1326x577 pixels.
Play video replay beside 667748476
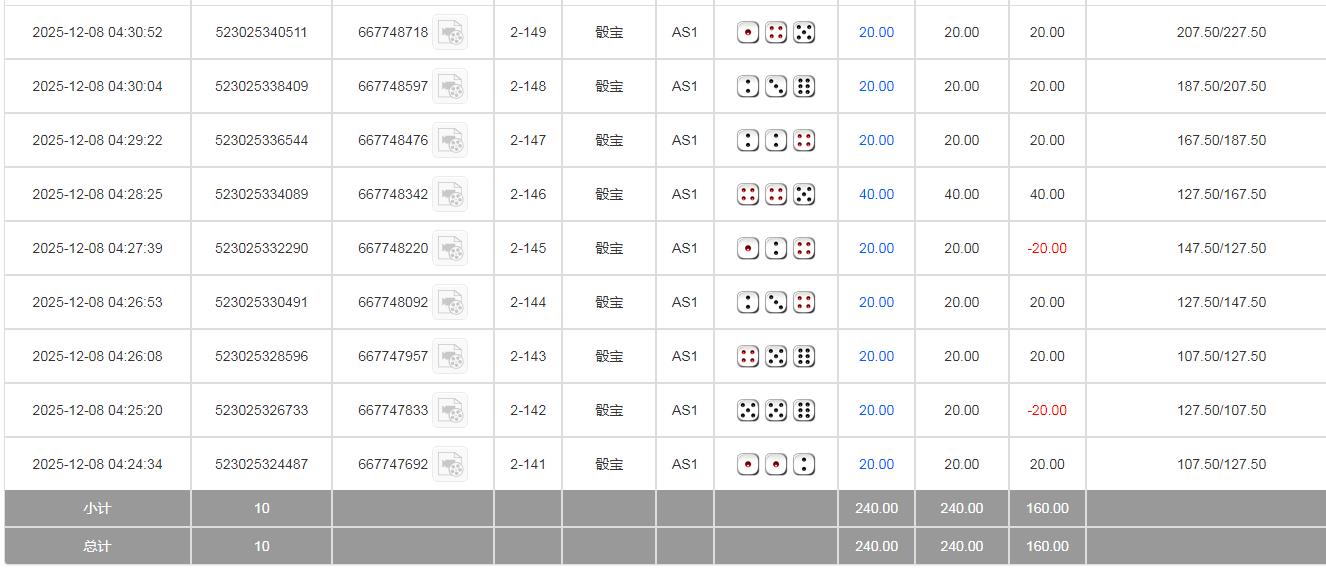tap(450, 141)
